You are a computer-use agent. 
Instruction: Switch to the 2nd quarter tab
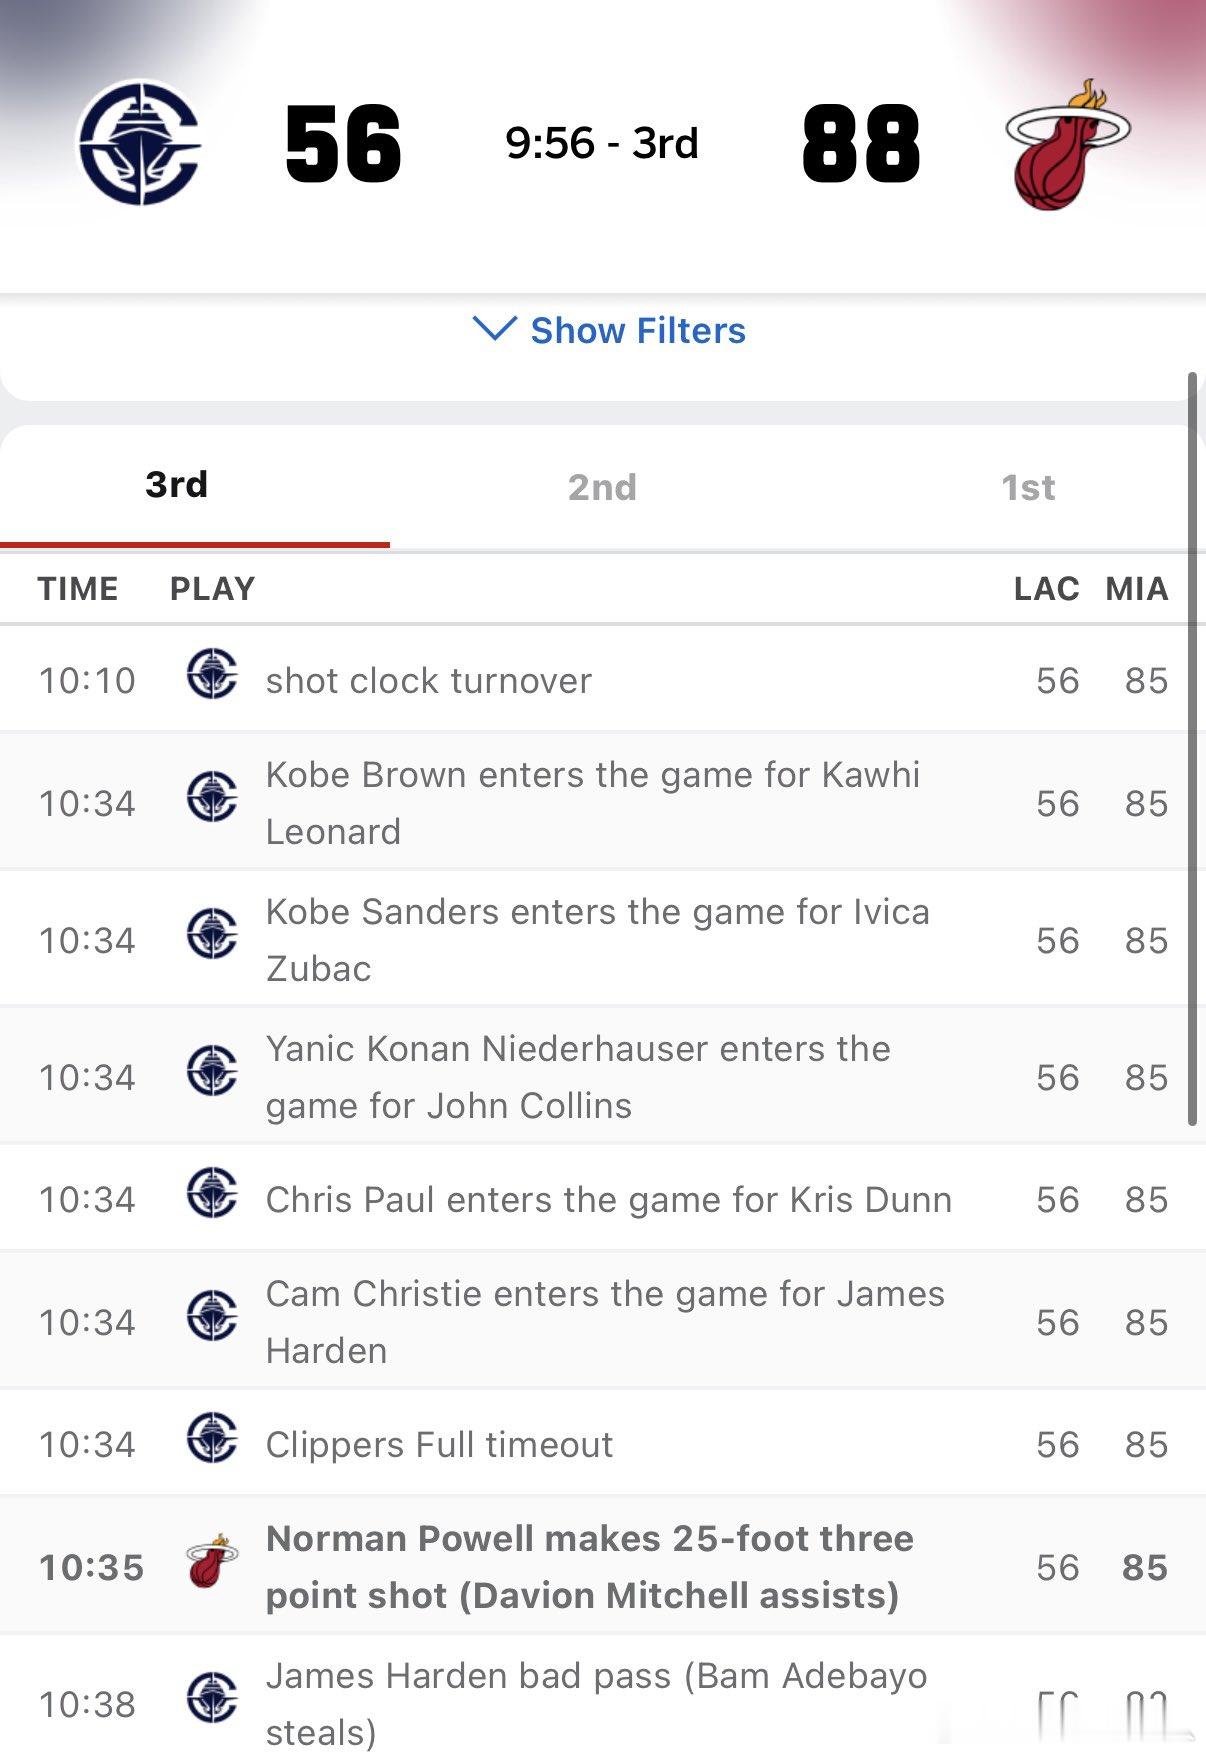pyautogui.click(x=602, y=487)
